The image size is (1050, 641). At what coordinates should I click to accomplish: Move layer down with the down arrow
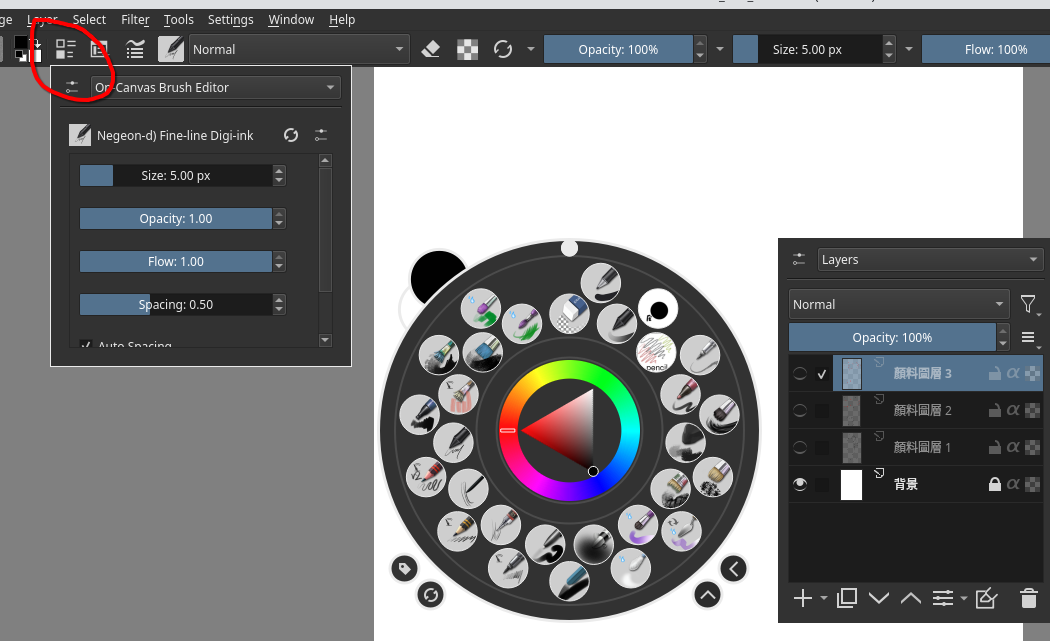pos(879,598)
